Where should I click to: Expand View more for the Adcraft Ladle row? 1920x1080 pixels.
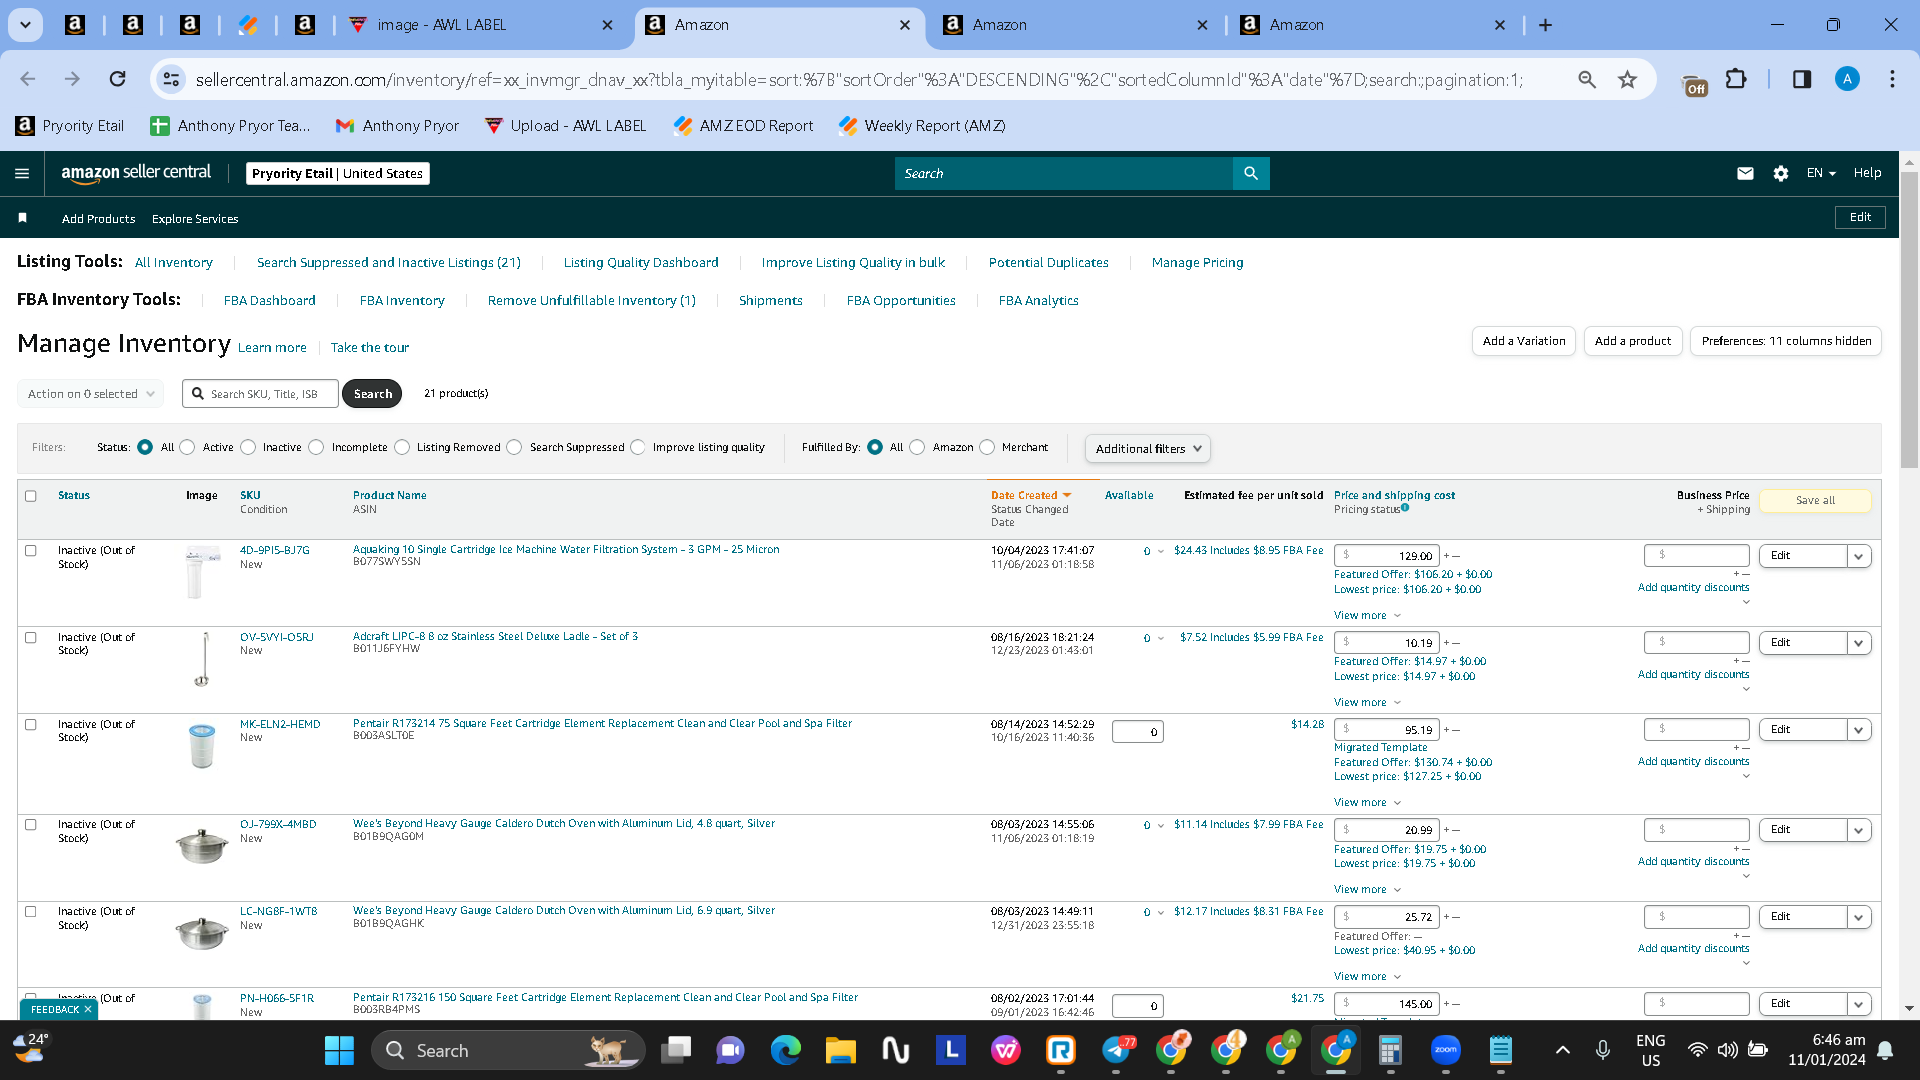(1367, 703)
